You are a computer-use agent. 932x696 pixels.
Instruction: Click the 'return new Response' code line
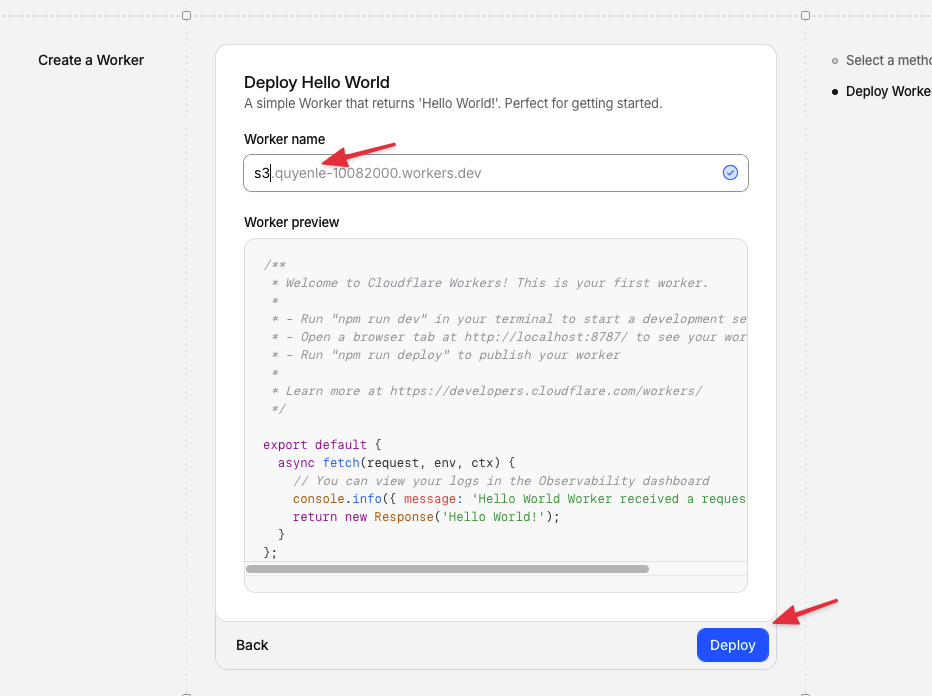[x=425, y=517]
